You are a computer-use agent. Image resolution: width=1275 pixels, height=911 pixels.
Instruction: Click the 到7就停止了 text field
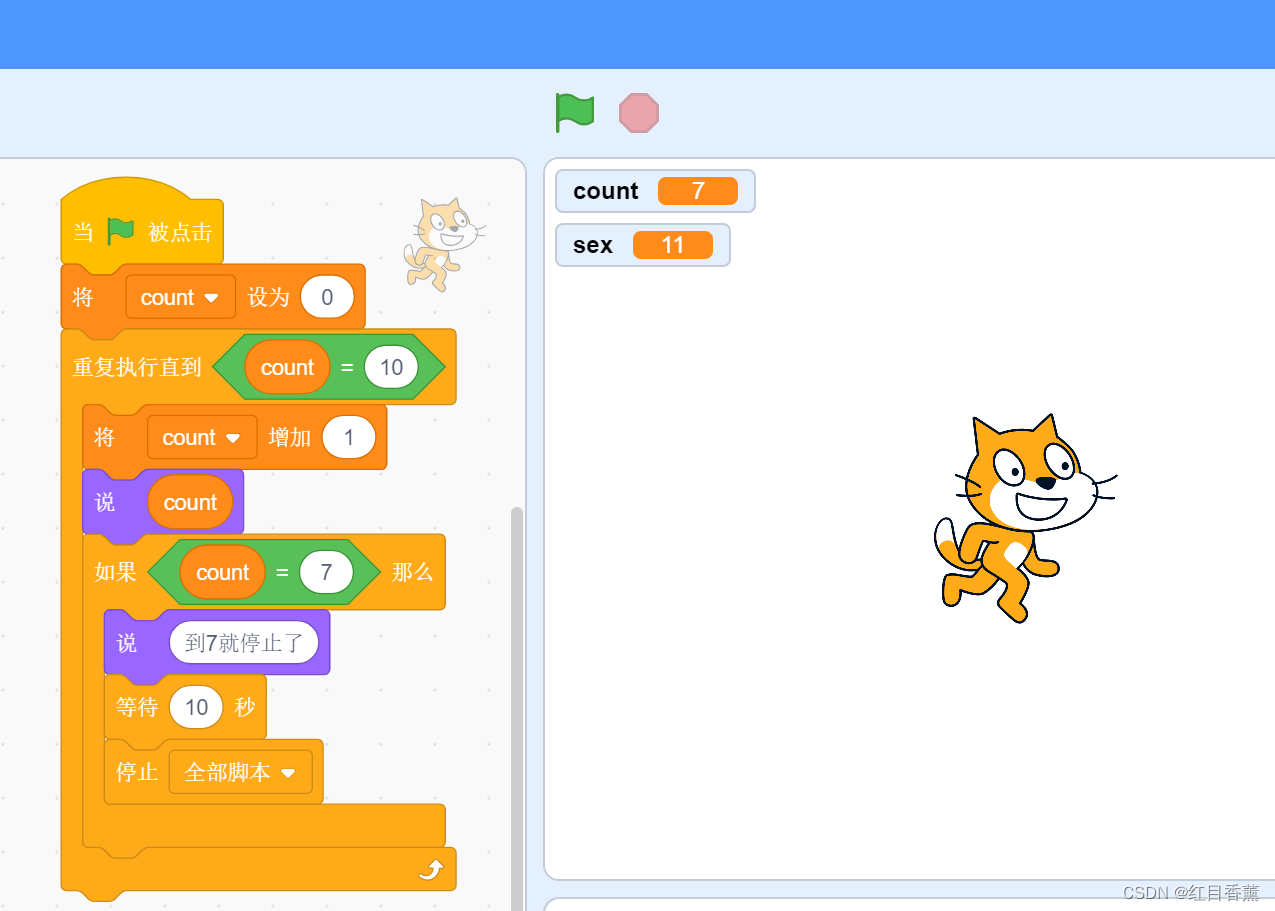pos(245,642)
